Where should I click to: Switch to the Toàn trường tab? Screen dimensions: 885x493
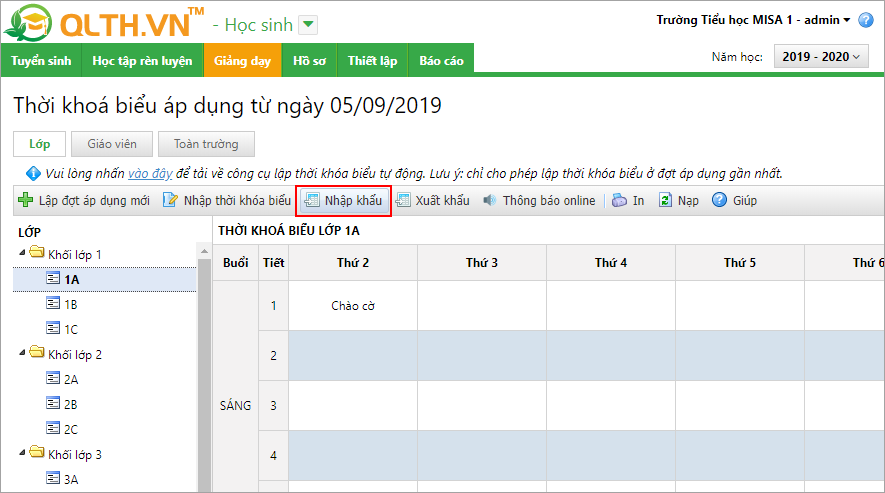(x=207, y=144)
